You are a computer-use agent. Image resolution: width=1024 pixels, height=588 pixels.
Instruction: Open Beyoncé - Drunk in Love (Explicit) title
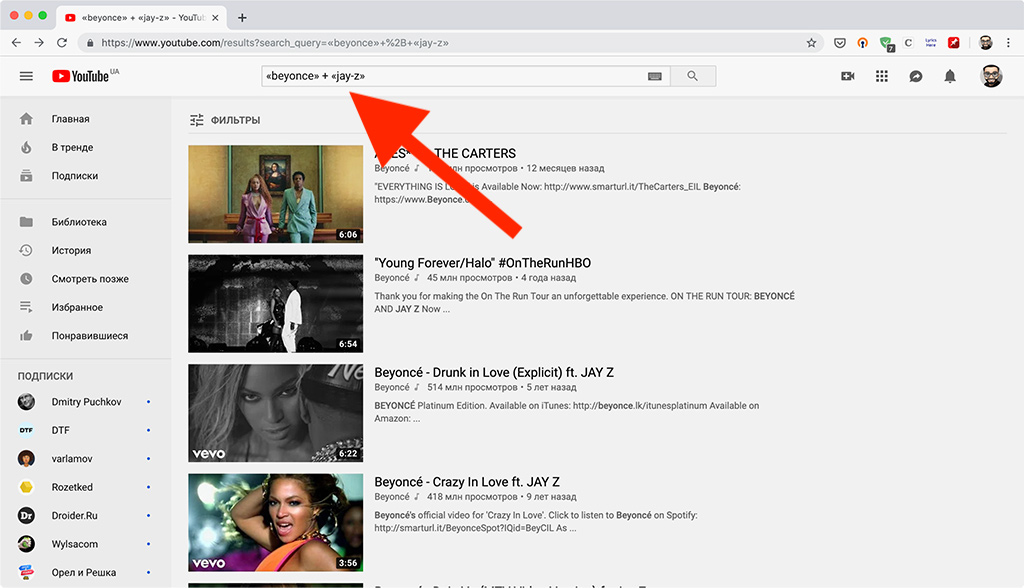(x=494, y=372)
